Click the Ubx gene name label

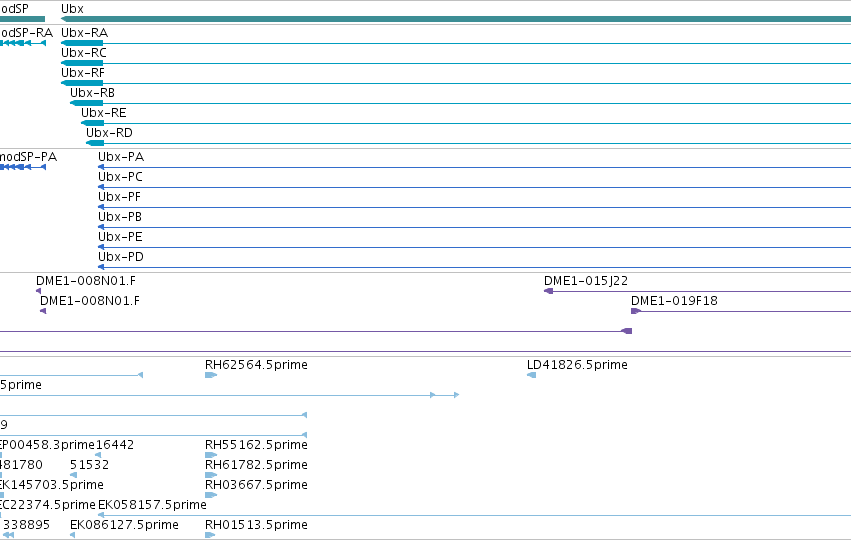tap(72, 9)
